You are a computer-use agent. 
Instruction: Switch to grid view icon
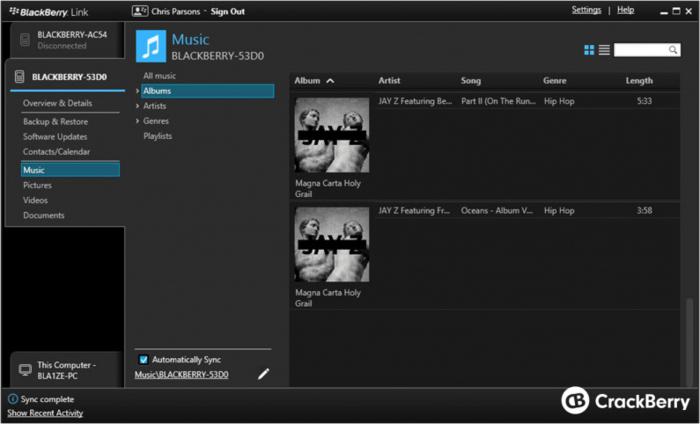click(x=589, y=50)
